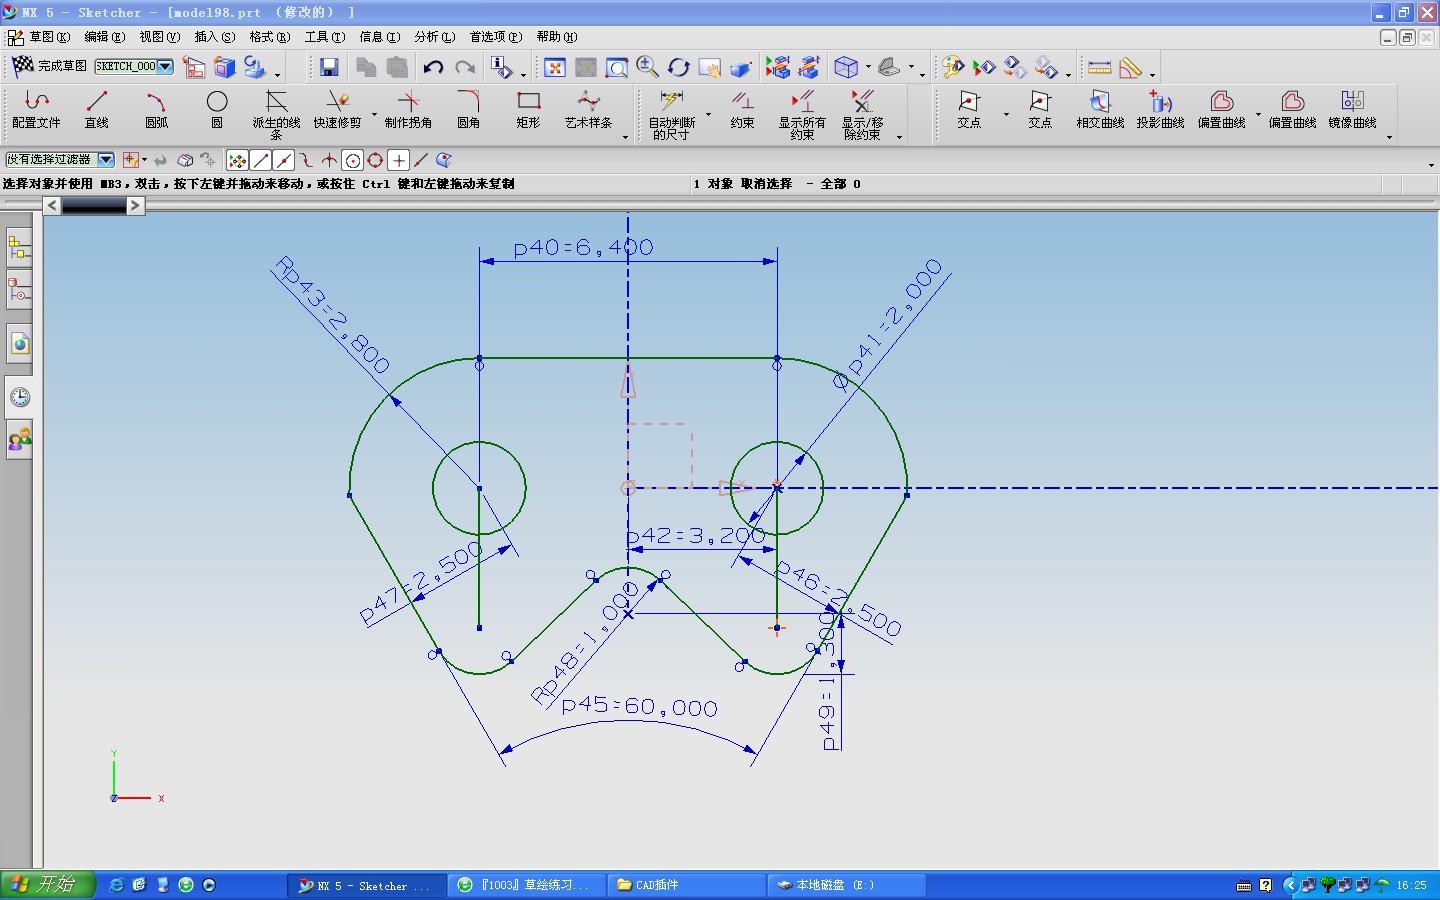Switch to NX 5 - Sketcher taskbar button
The height and width of the screenshot is (900, 1440).
[366, 885]
